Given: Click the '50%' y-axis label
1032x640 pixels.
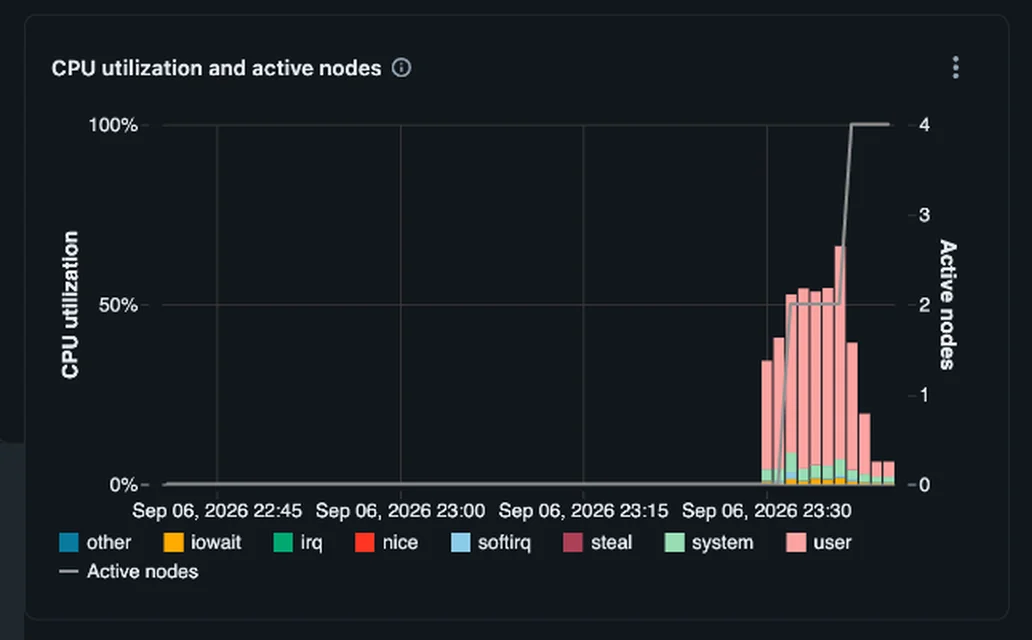Looking at the screenshot, I should (118, 306).
